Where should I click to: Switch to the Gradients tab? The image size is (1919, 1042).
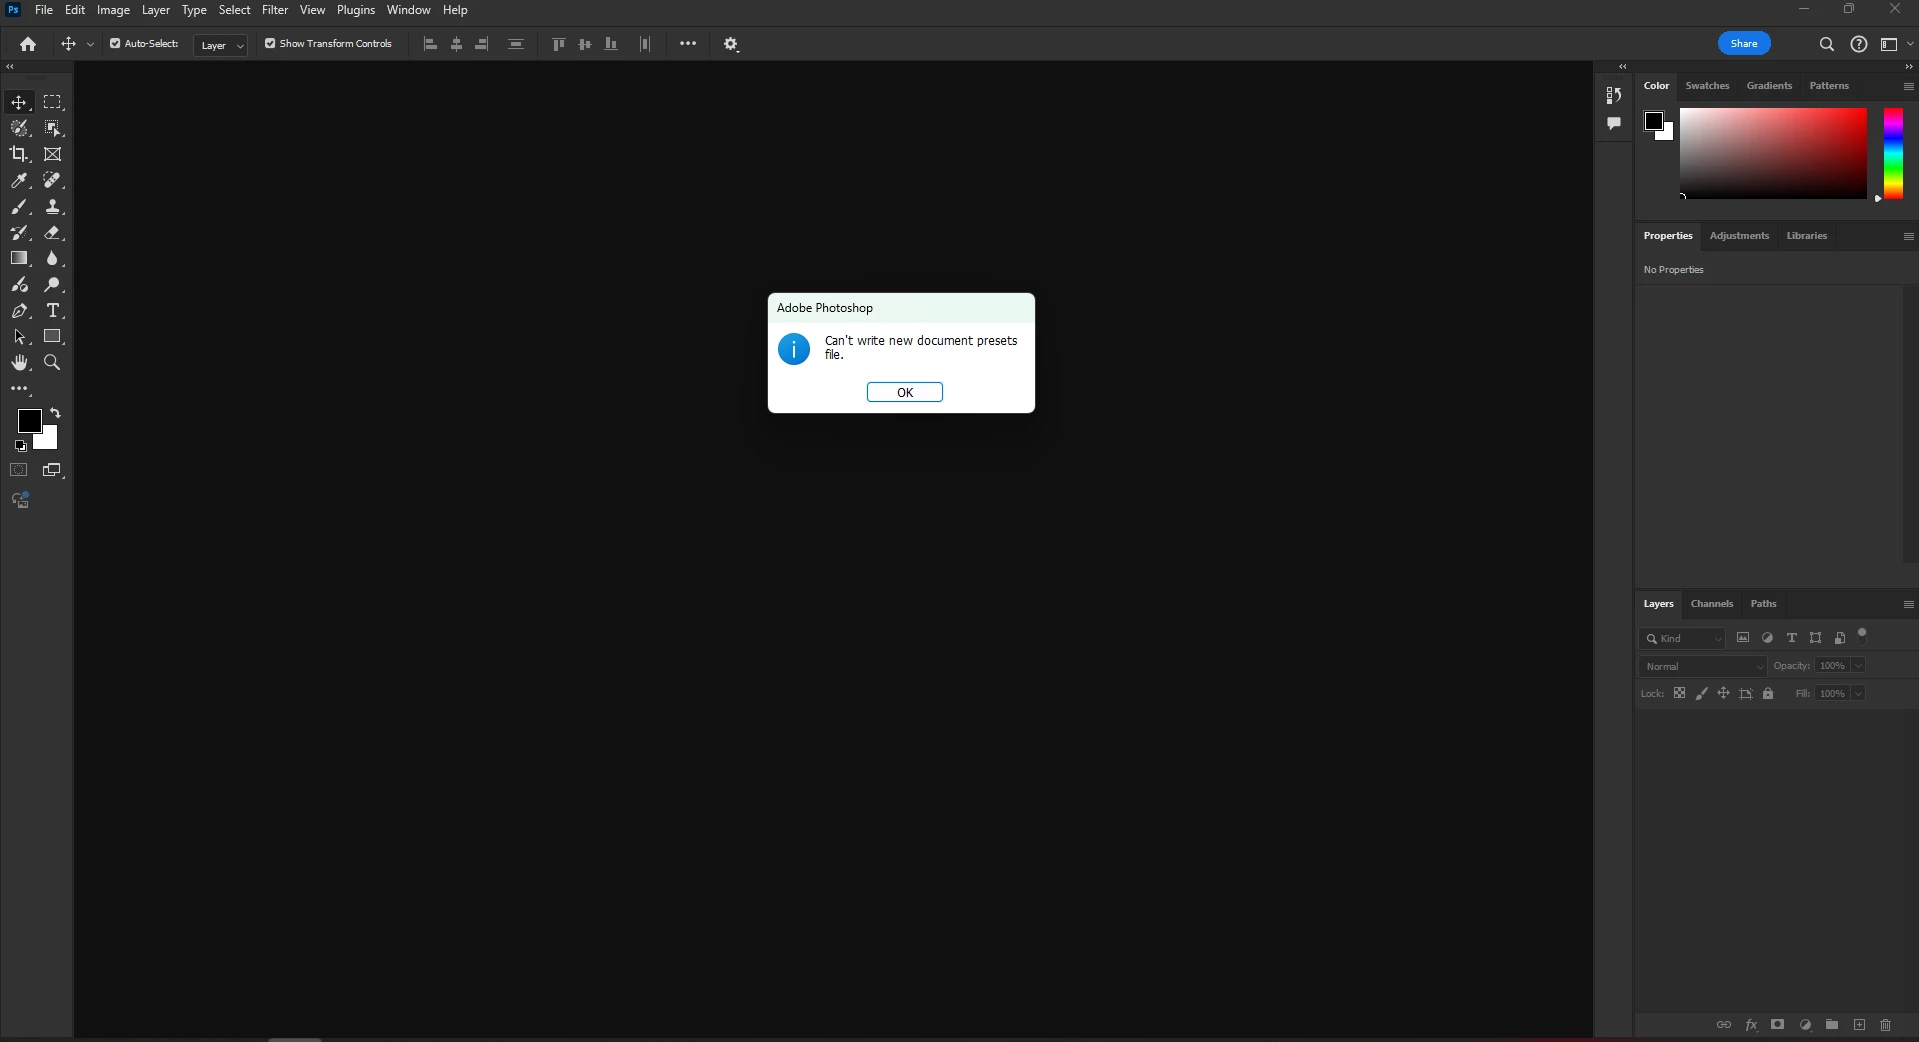[1769, 86]
